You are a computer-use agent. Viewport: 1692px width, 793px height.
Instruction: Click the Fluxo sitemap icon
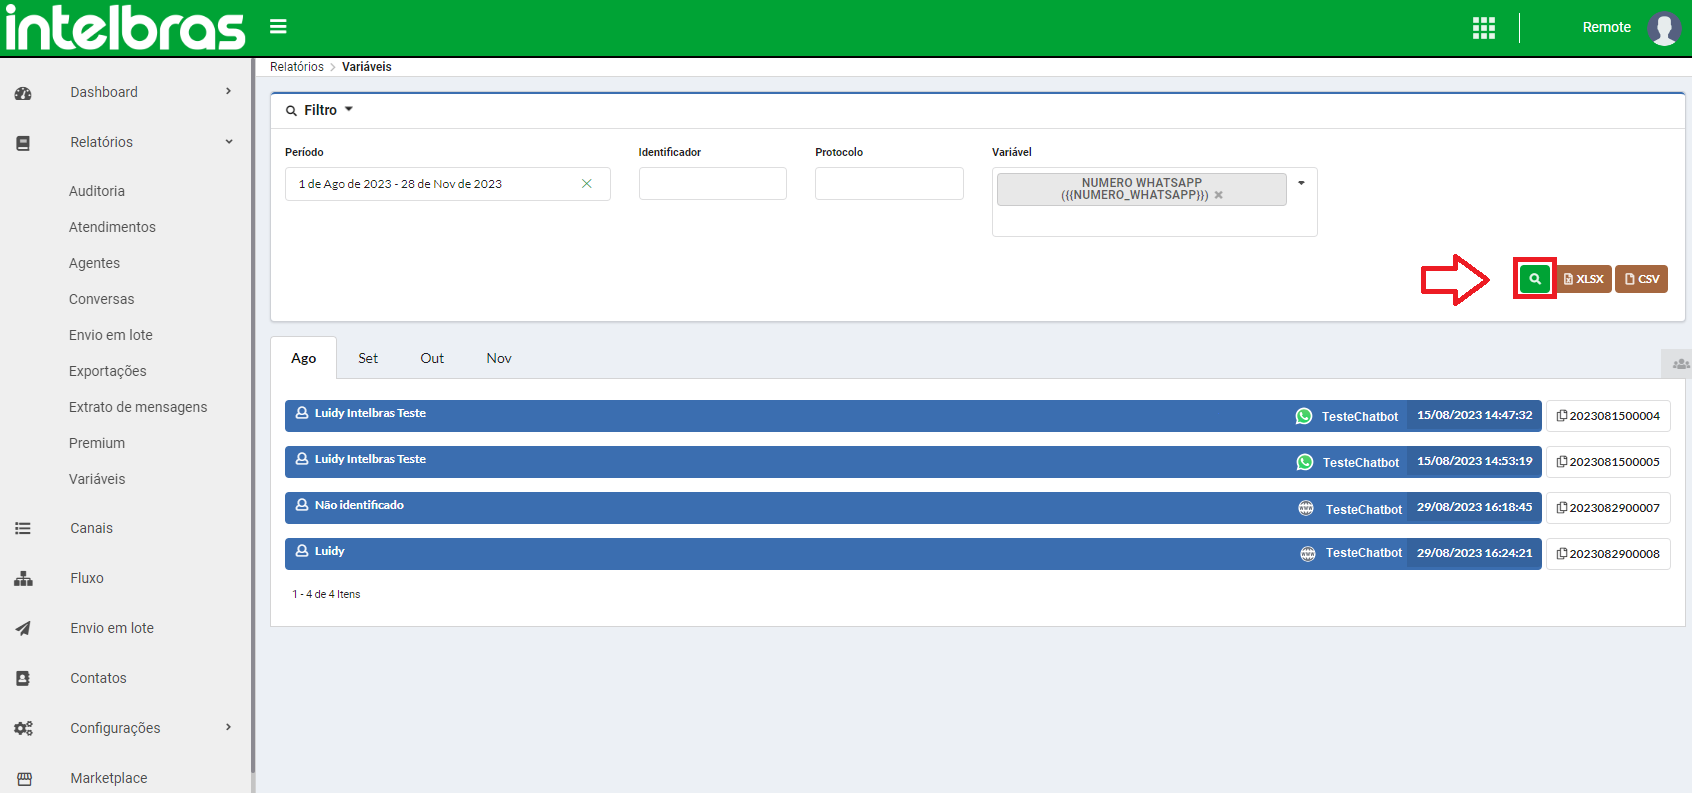tap(23, 578)
